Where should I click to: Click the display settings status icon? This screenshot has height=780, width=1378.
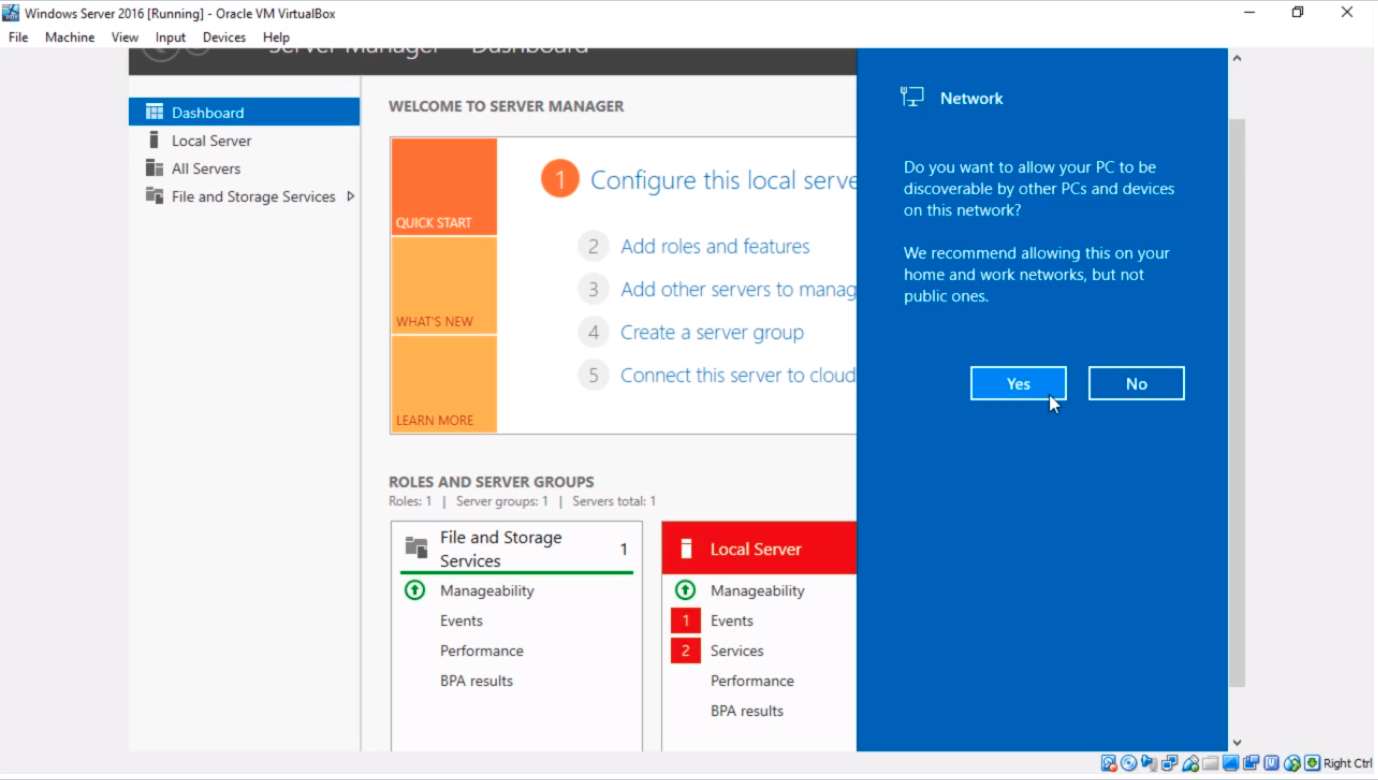[1230, 763]
